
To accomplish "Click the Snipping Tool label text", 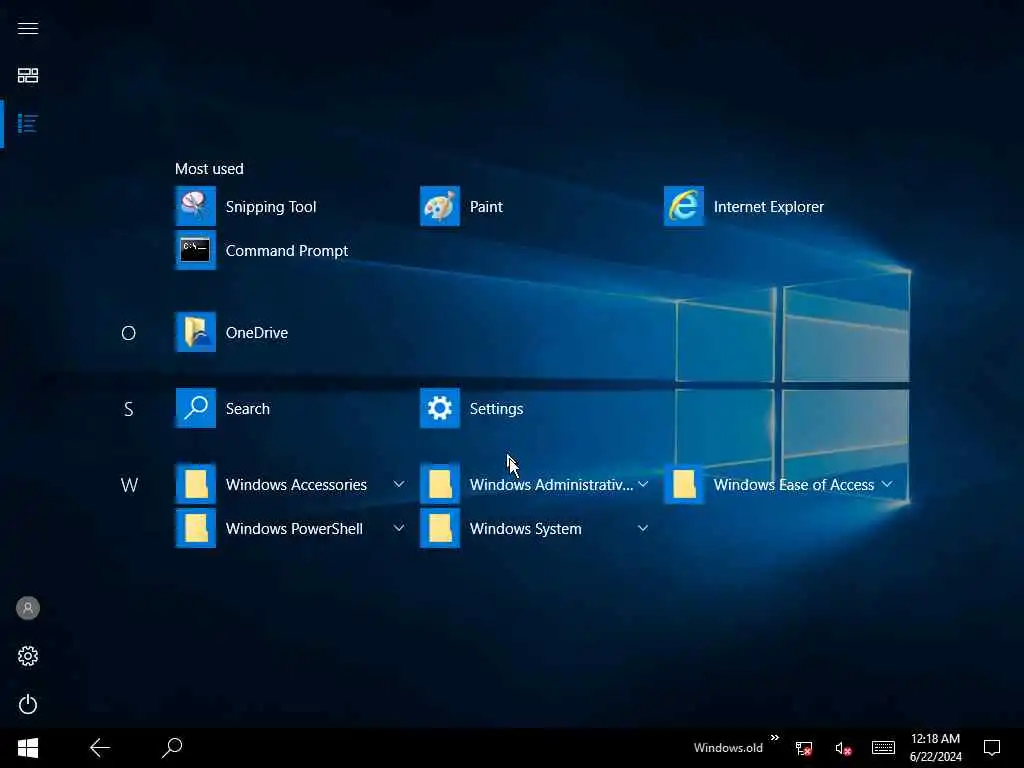I will click(270, 207).
